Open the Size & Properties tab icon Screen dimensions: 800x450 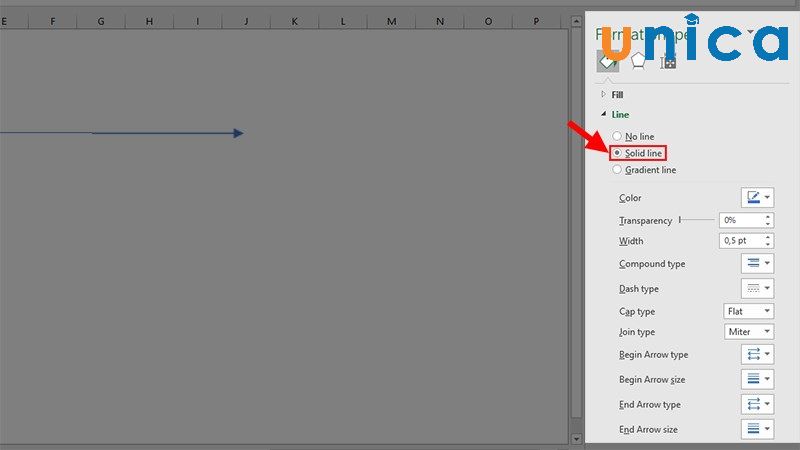(668, 62)
